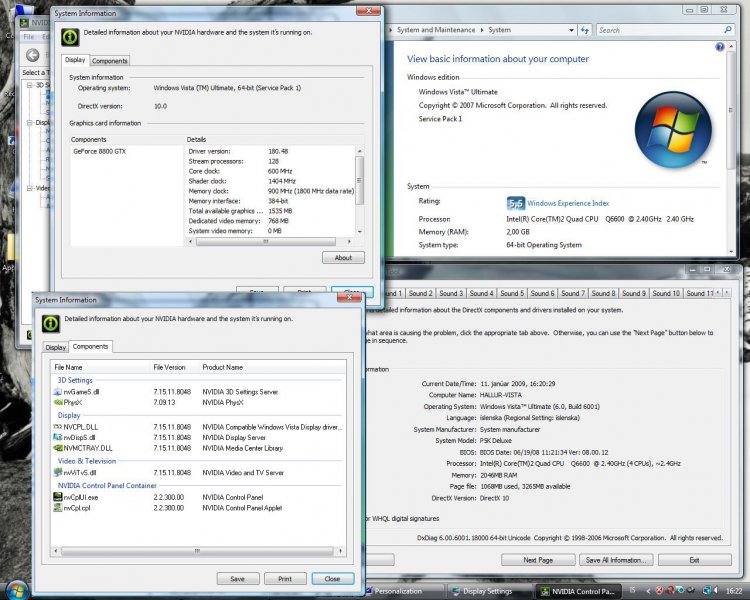This screenshot has height=600, width=750.
Task: Click the NVCPL.DLL file icon
Action: [x=58, y=427]
